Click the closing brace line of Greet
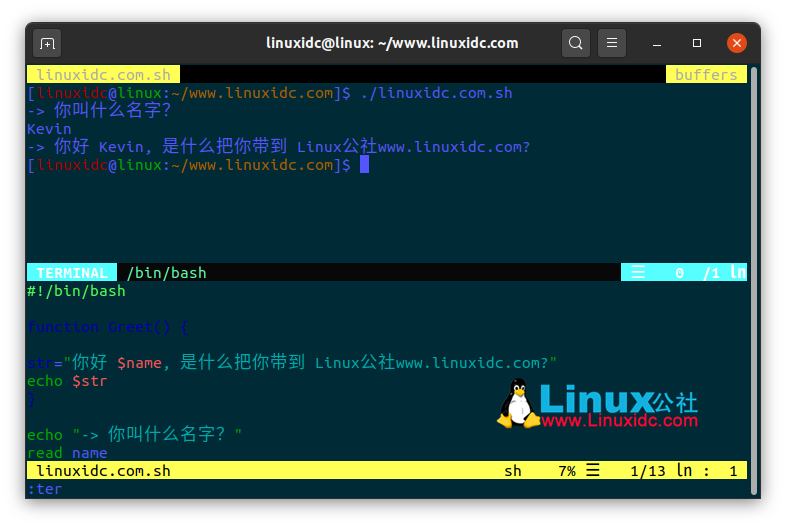786x527 pixels. (x=31, y=399)
